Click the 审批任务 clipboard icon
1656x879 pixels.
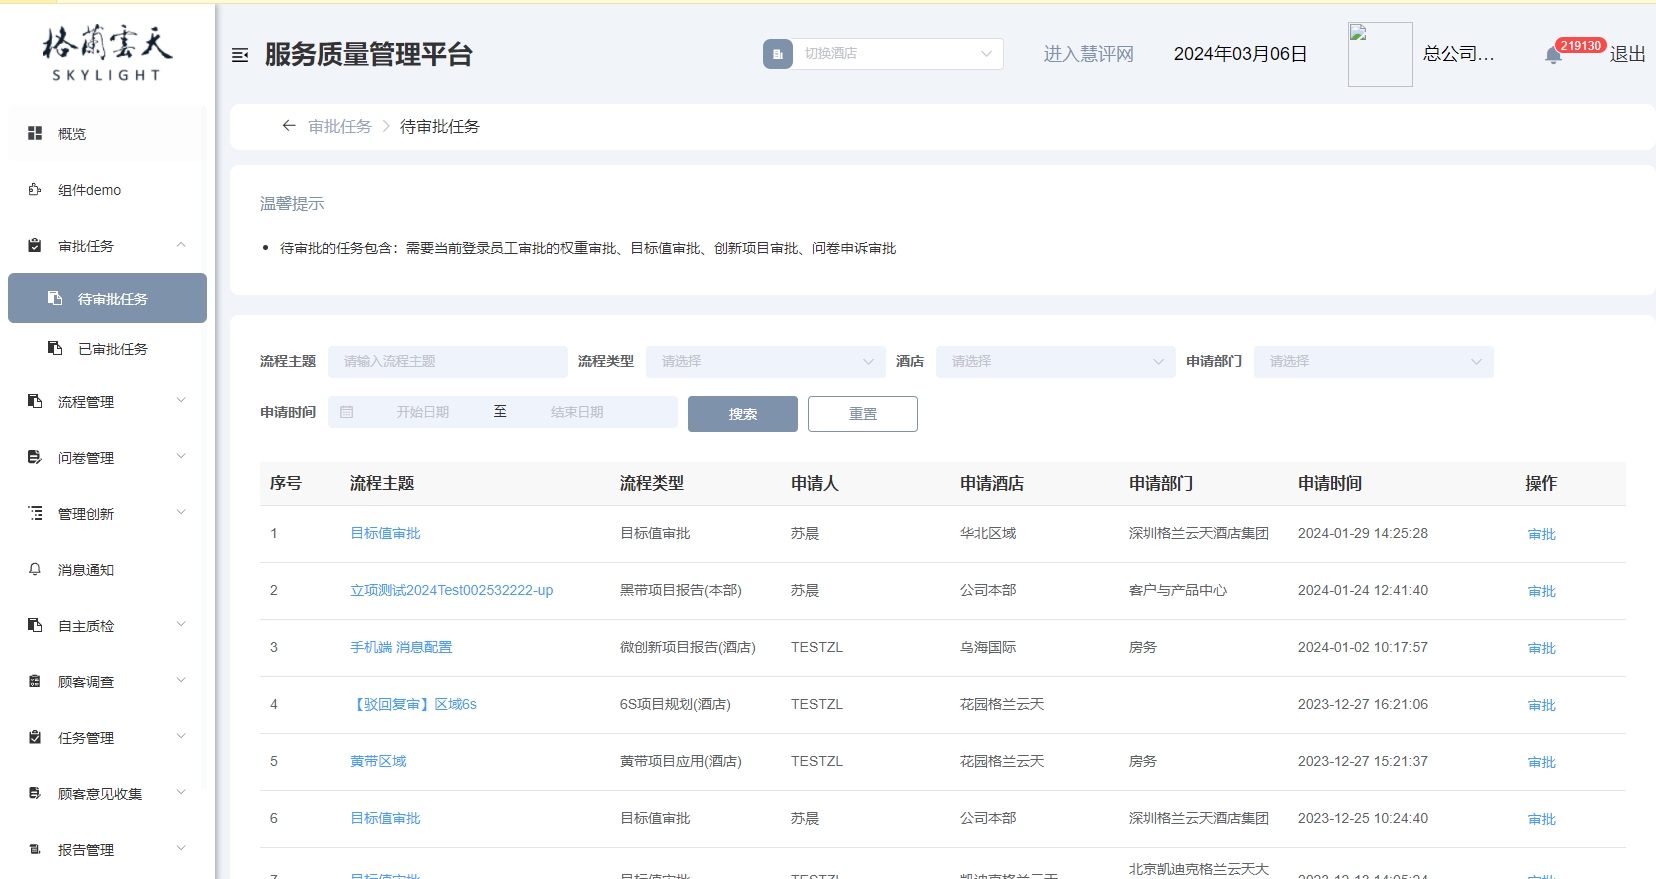pyautogui.click(x=35, y=246)
